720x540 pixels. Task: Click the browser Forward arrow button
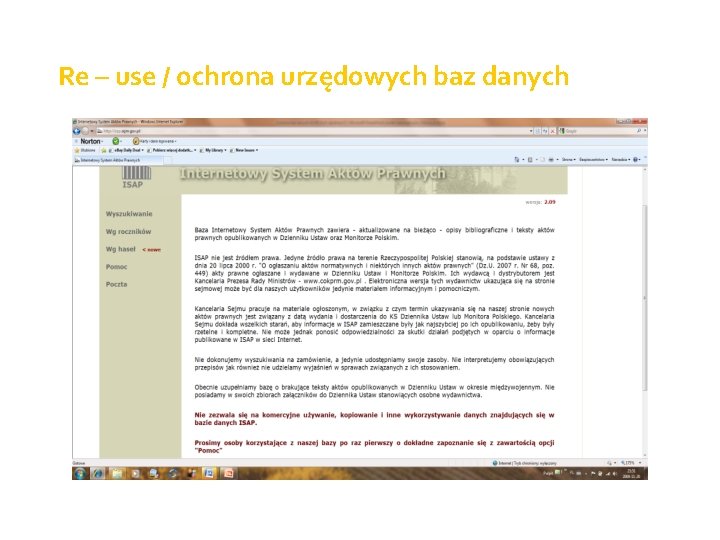(x=85, y=131)
